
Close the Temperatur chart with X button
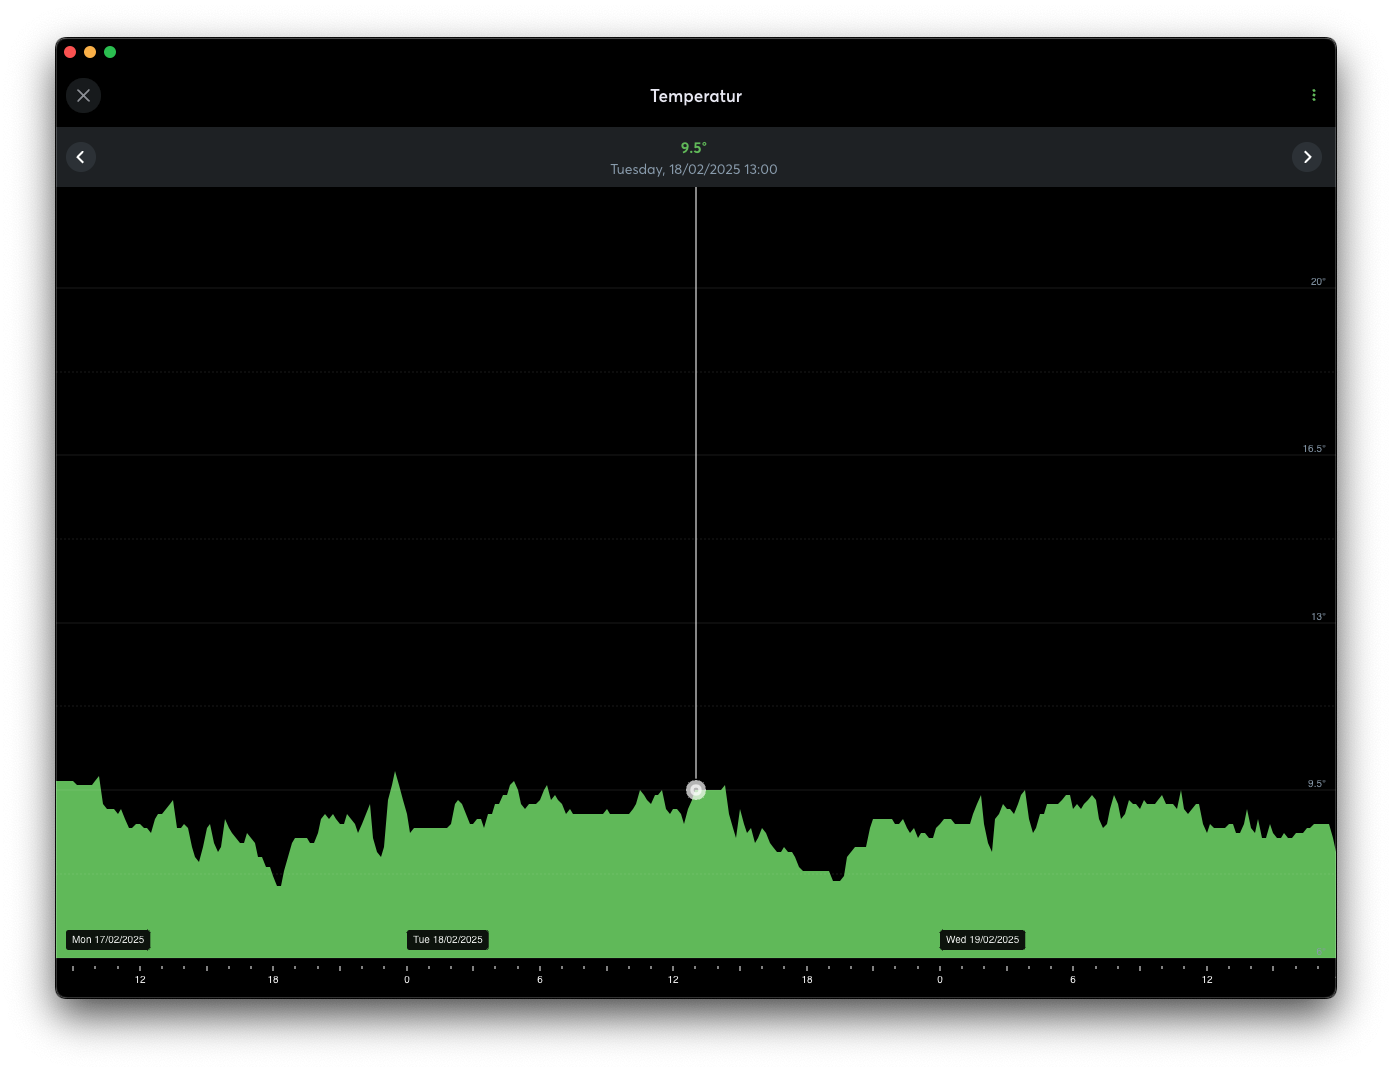click(84, 96)
